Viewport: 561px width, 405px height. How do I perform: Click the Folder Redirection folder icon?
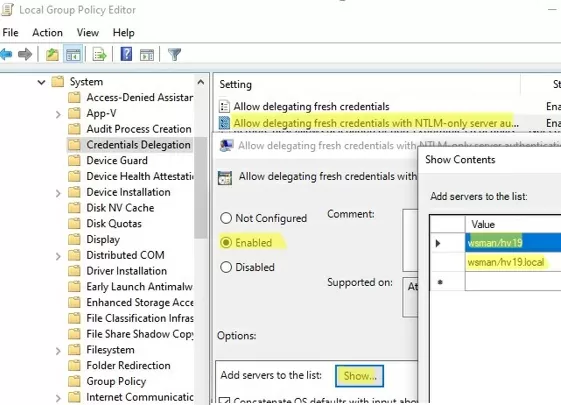point(74,366)
